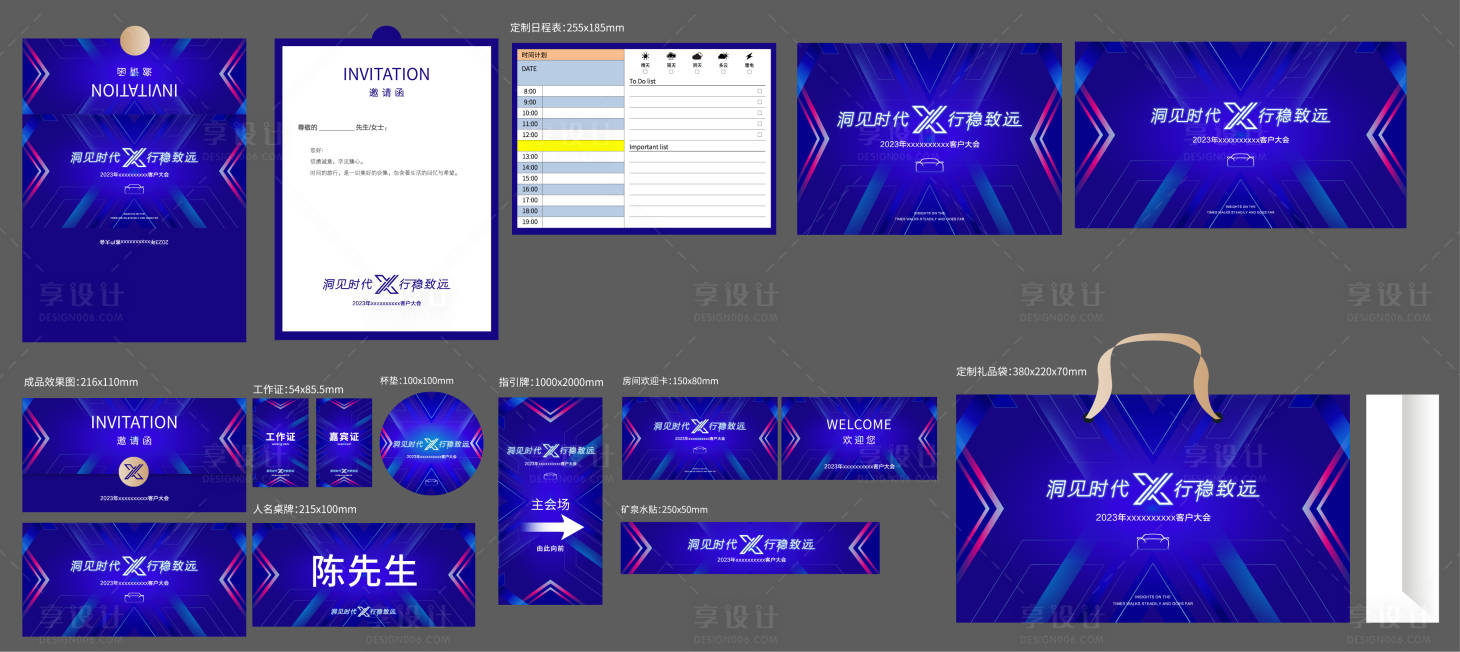This screenshot has height=652, width=1460.
Task: Tick the checkbox under the sunny icon
Action: coord(645,72)
